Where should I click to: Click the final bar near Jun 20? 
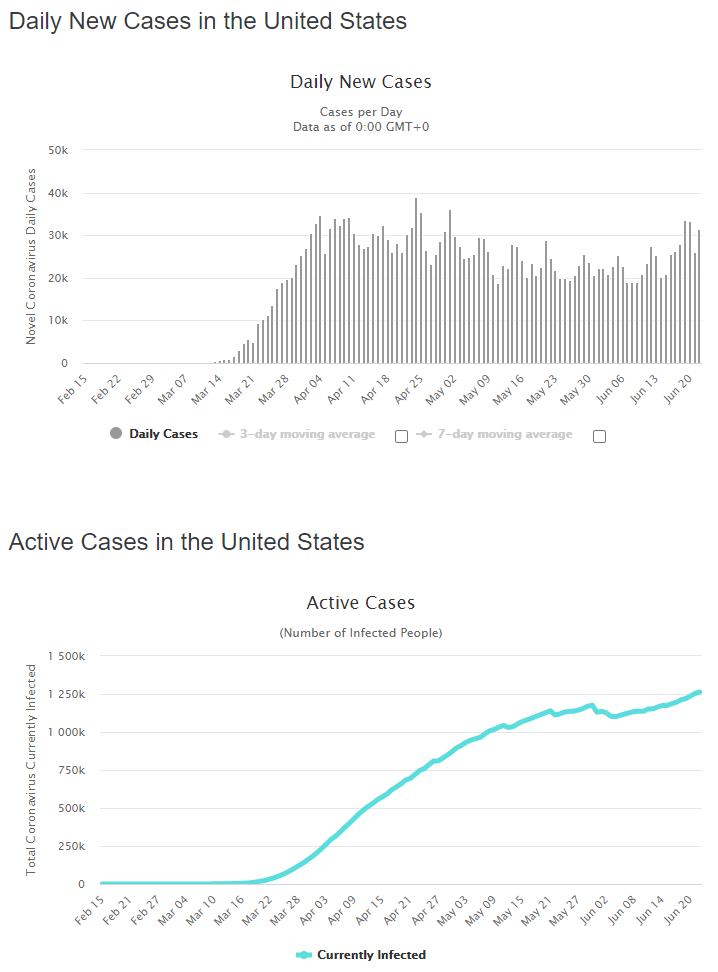[x=699, y=296]
